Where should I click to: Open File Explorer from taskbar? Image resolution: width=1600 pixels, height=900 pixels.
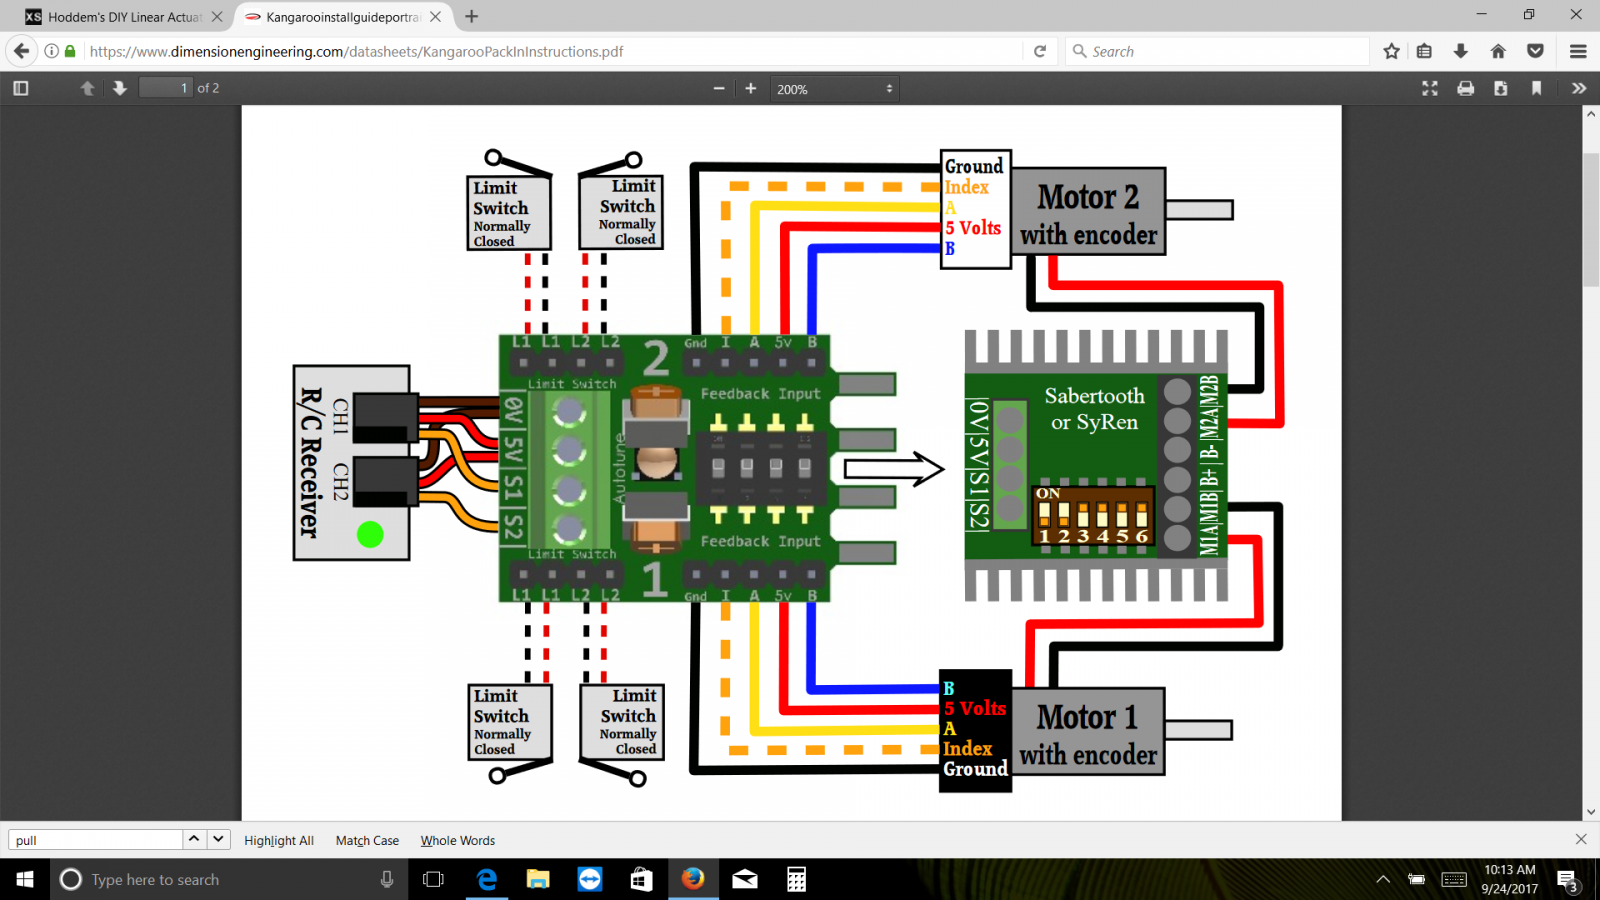coord(538,879)
